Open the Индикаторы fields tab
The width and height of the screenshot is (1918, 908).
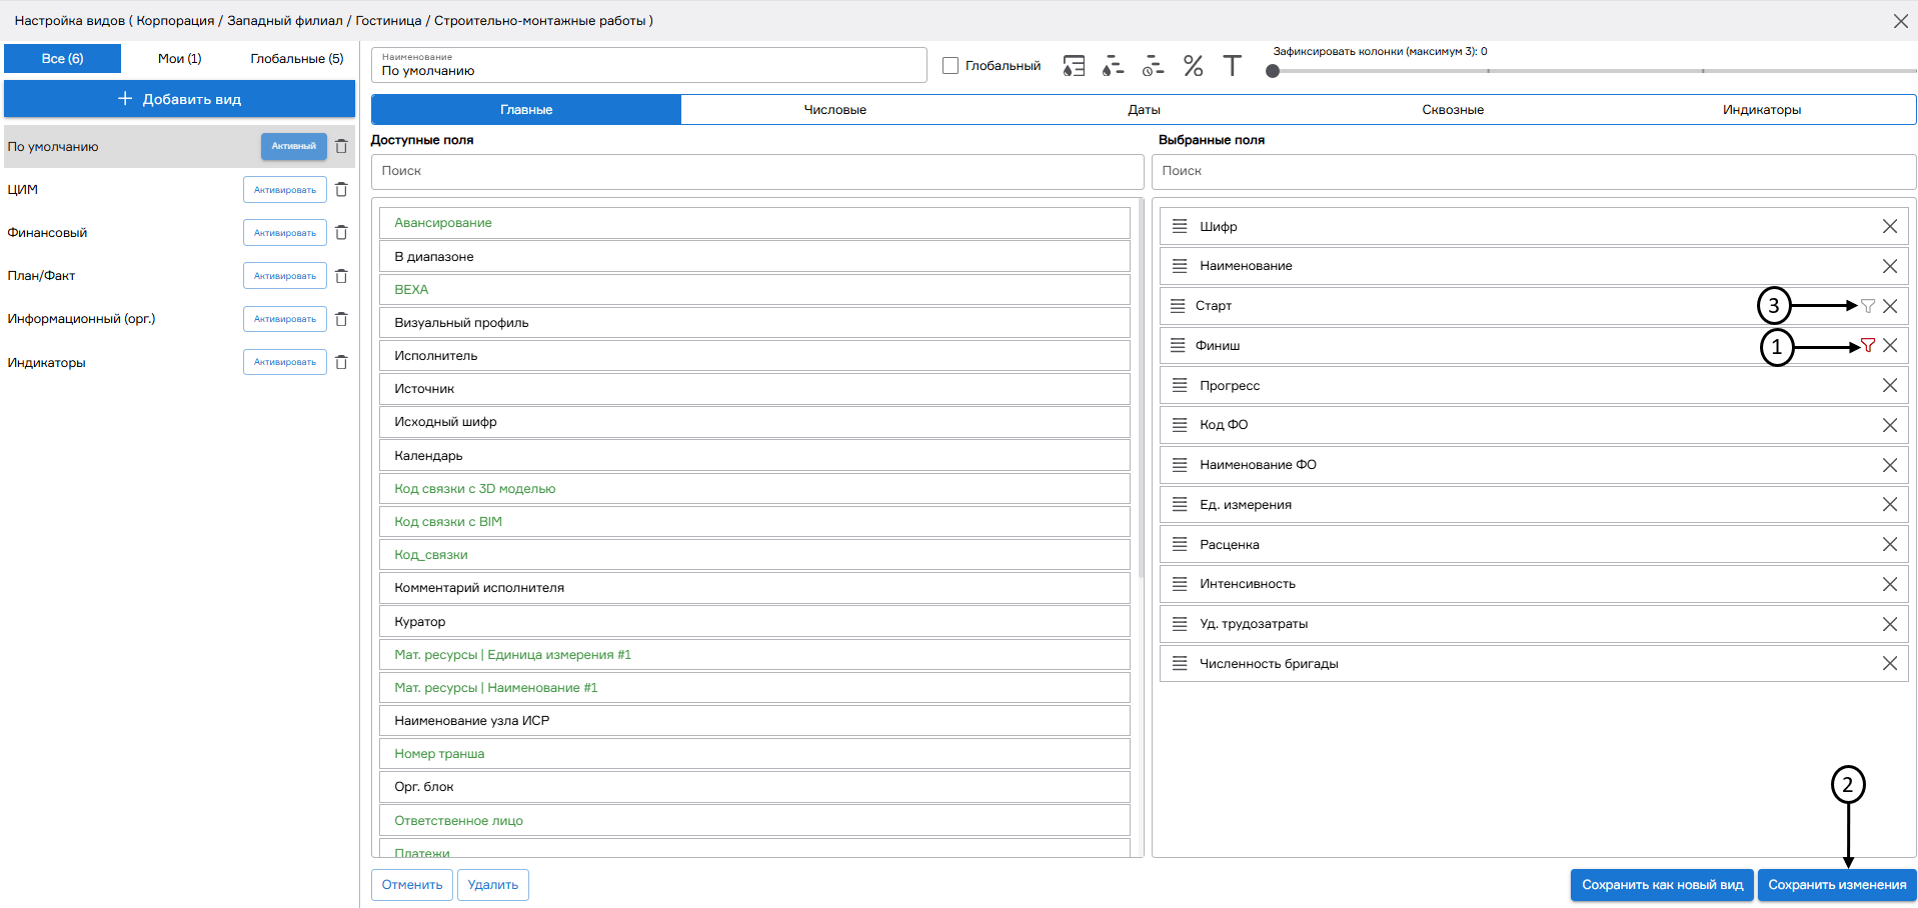[1761, 110]
